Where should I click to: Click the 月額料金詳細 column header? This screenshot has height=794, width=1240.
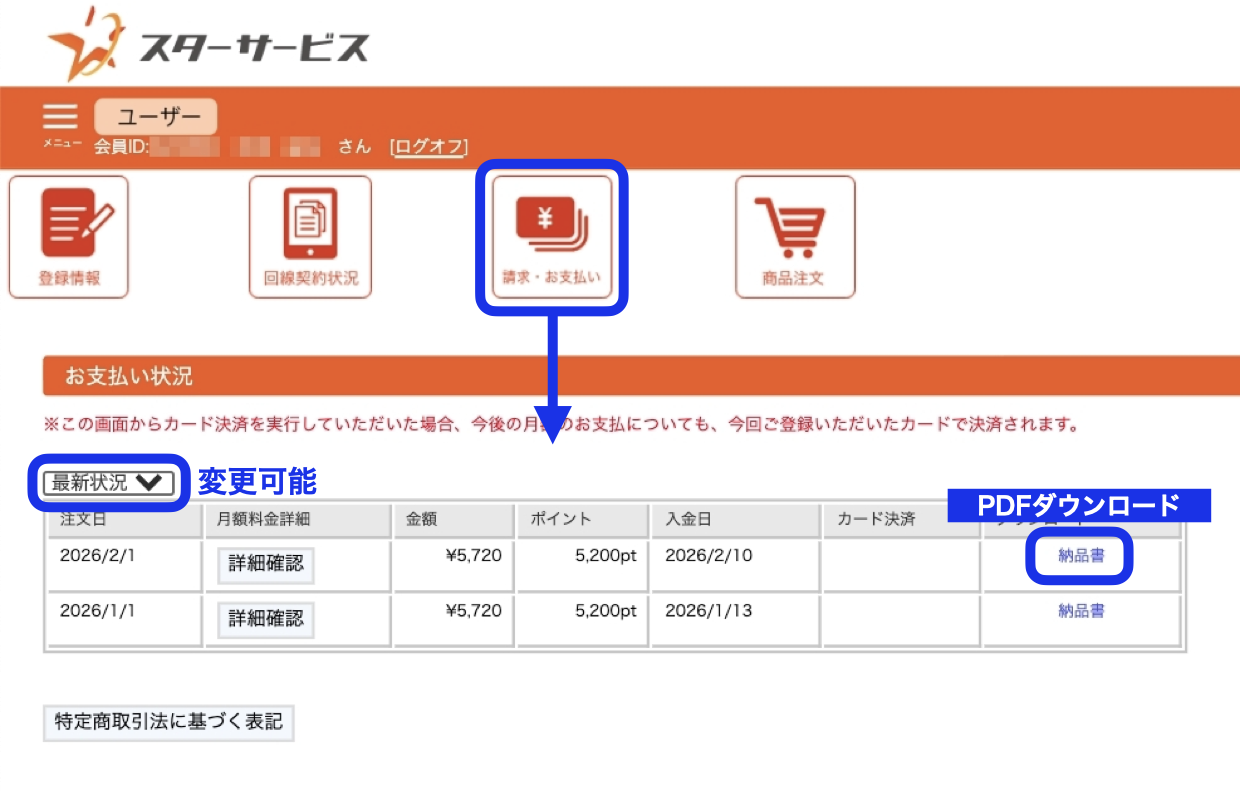click(298, 520)
